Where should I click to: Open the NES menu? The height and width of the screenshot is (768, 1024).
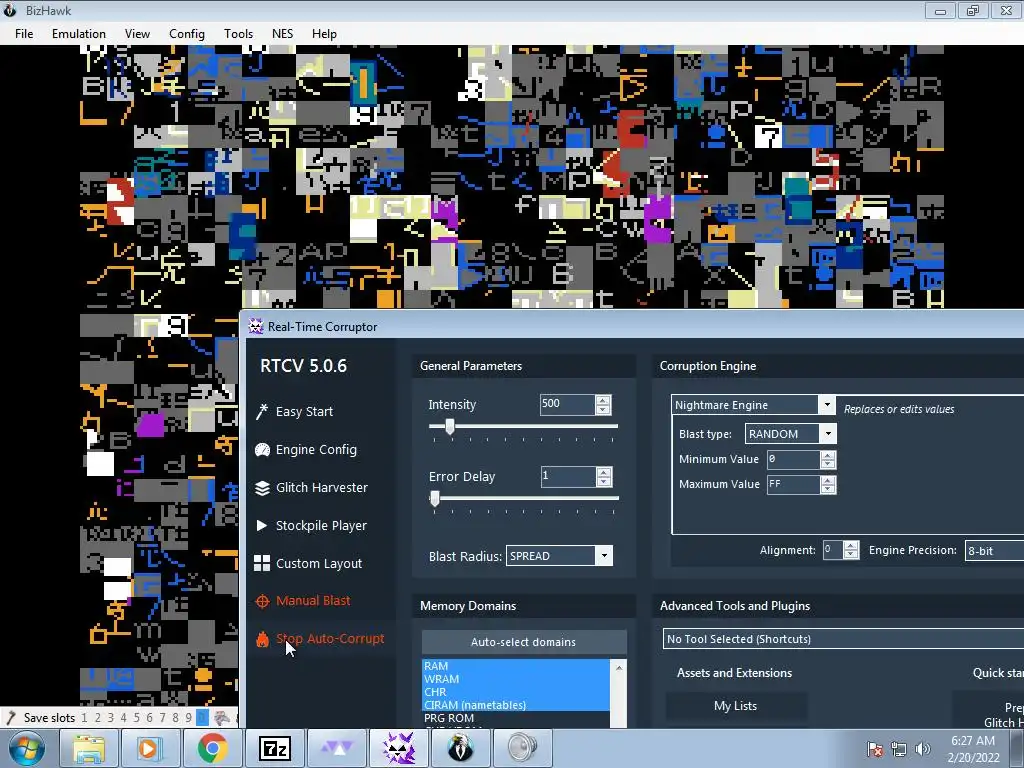click(282, 34)
